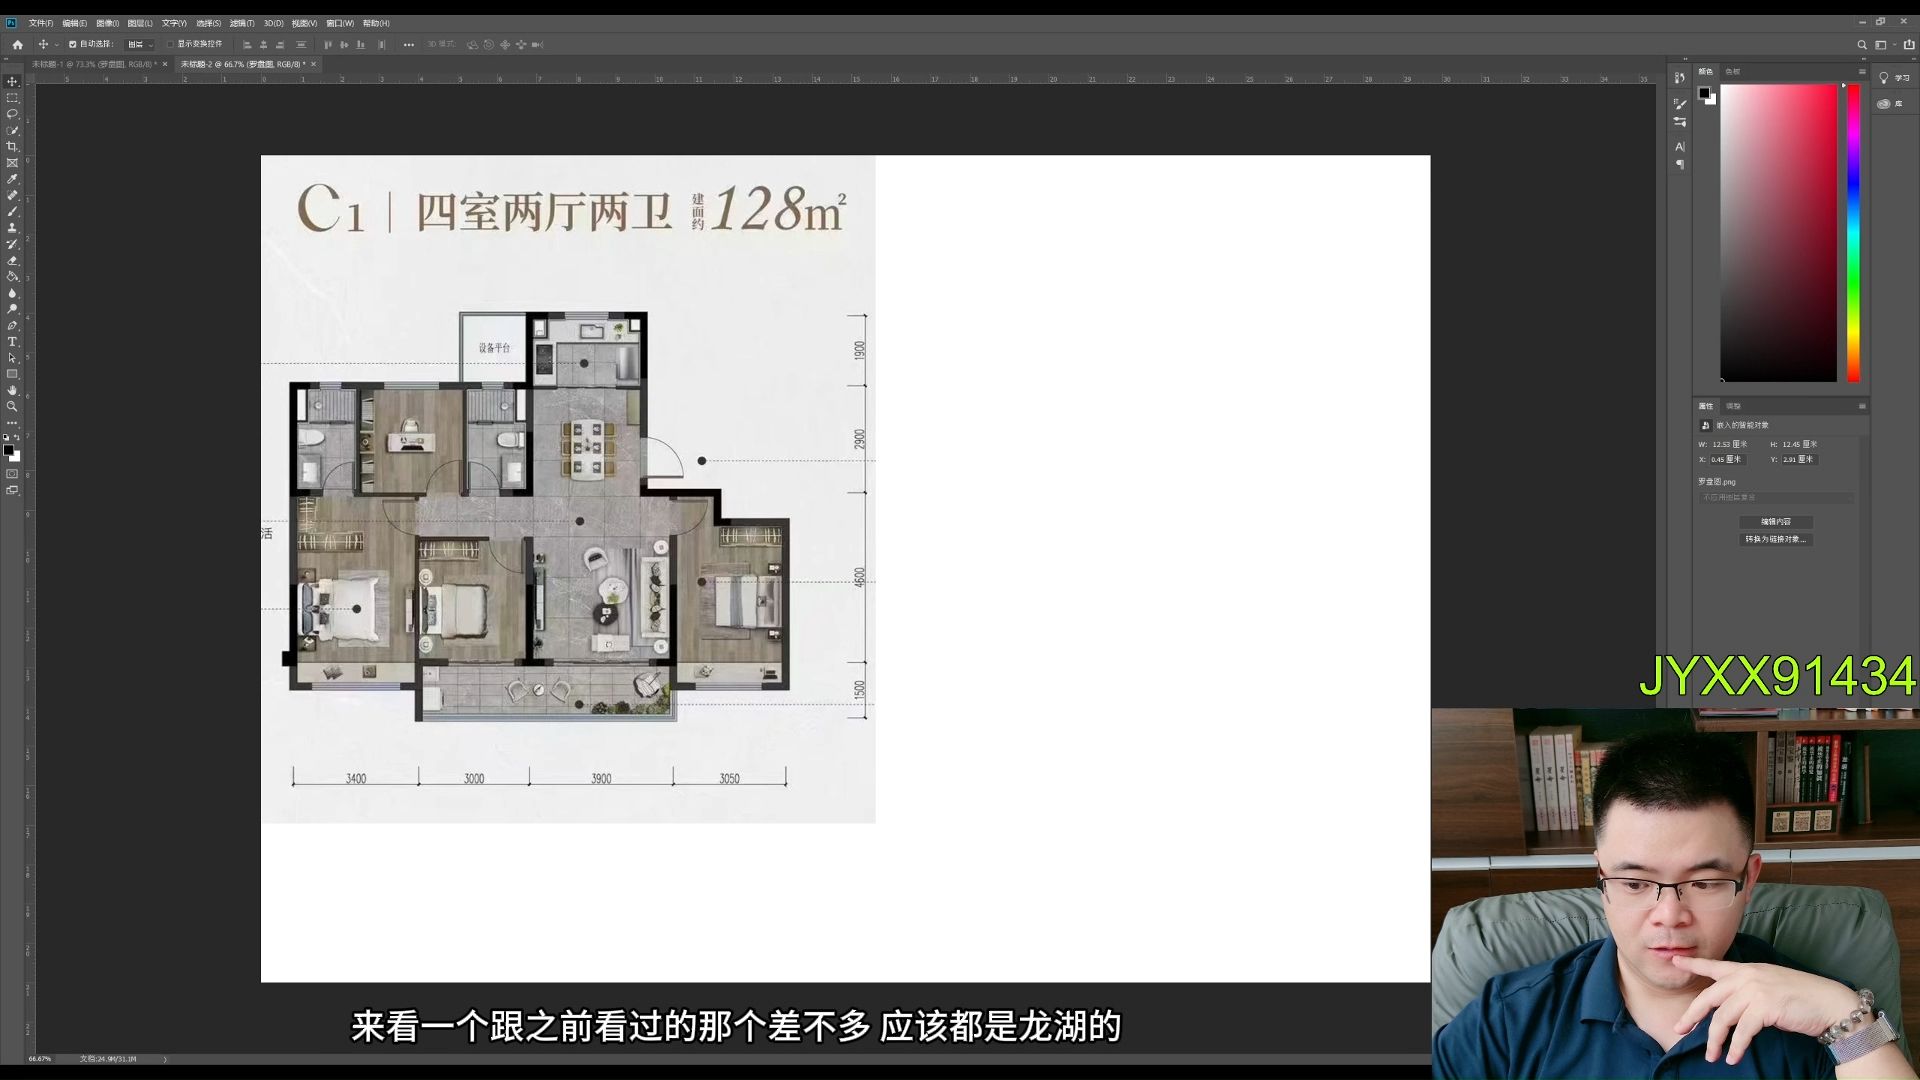
Task: Open the disabled 不应用图层复合 layer comp dropdown
Action: pyautogui.click(x=1776, y=497)
